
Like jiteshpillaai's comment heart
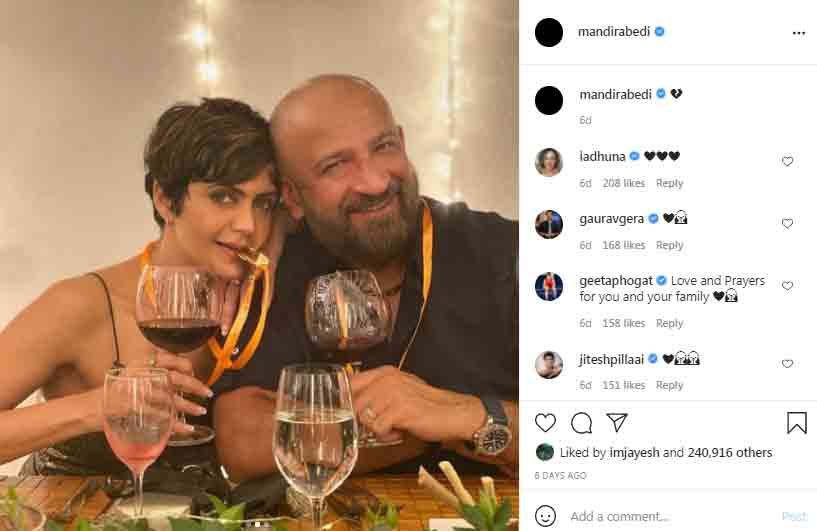click(787, 363)
